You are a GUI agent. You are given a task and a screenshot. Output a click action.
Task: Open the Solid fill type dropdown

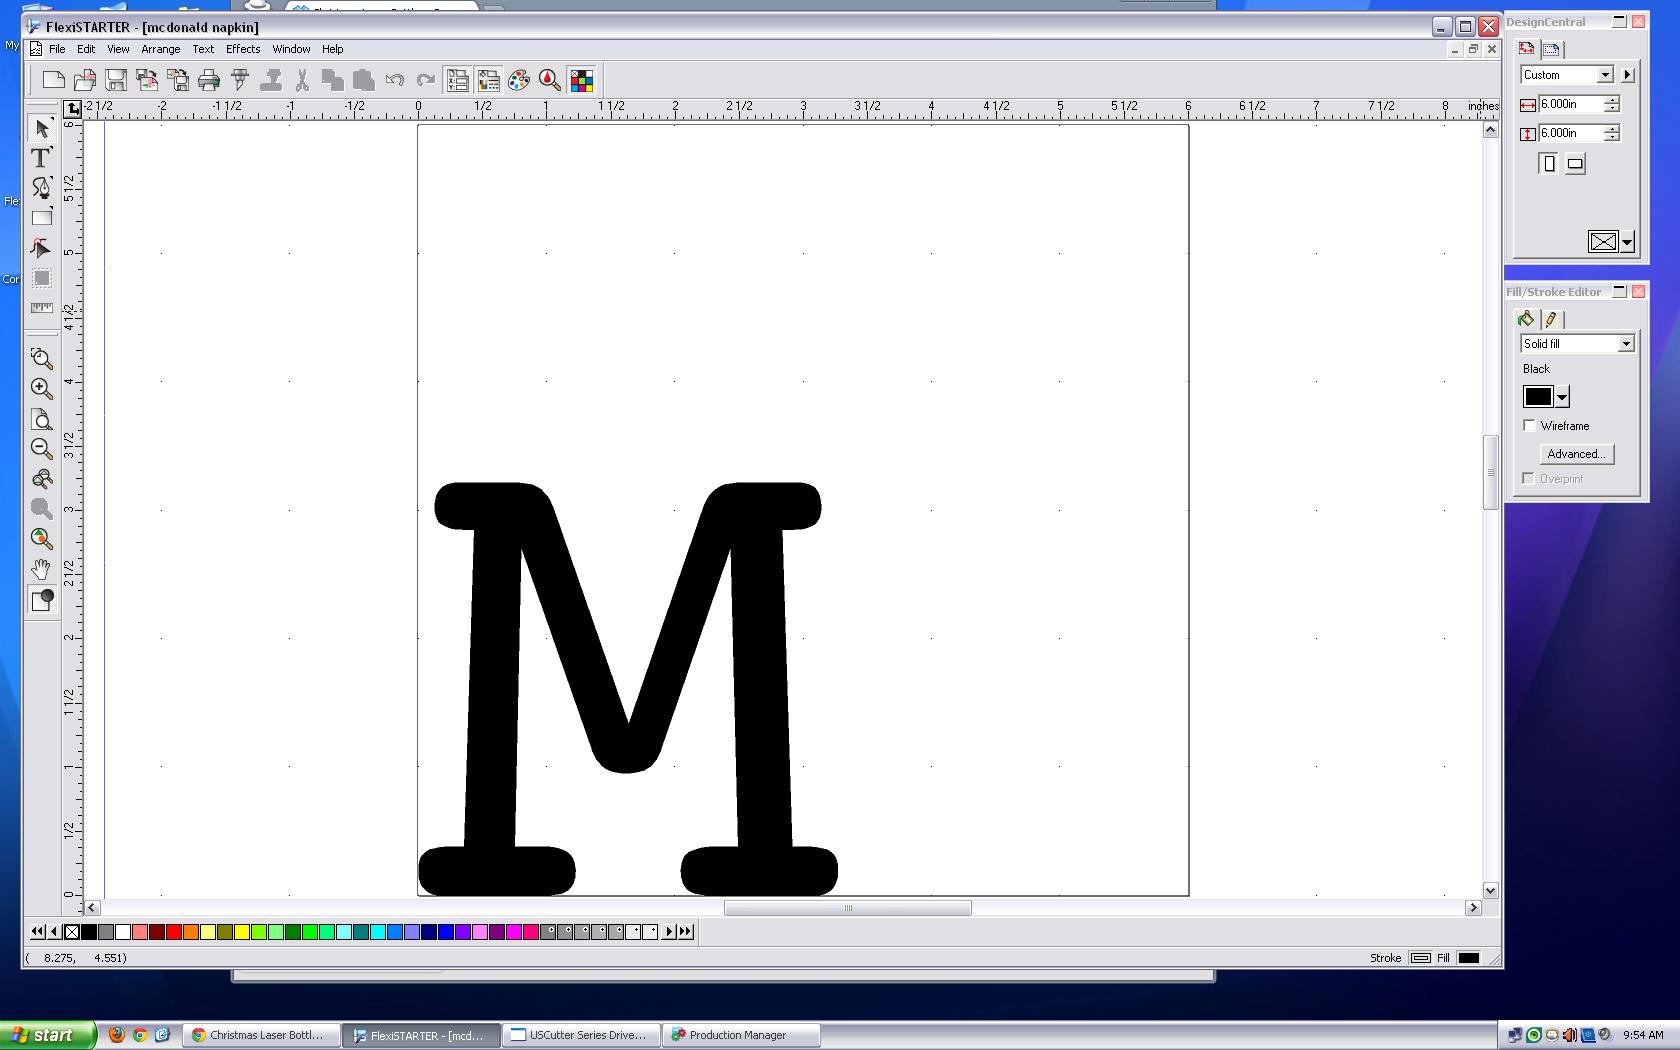click(1627, 343)
